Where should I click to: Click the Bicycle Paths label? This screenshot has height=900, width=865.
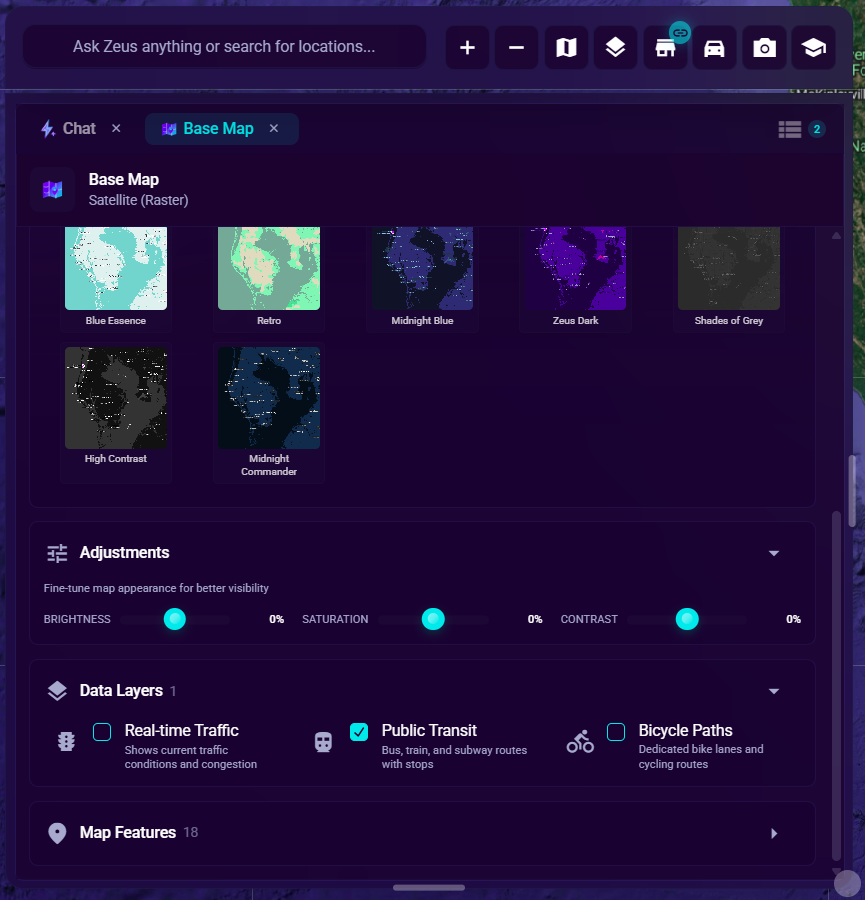tap(685, 730)
